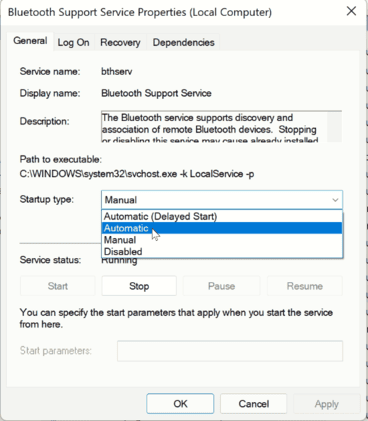Choose Automatic (Delayed Start) startup option
368x421 pixels.
pyautogui.click(x=222, y=216)
